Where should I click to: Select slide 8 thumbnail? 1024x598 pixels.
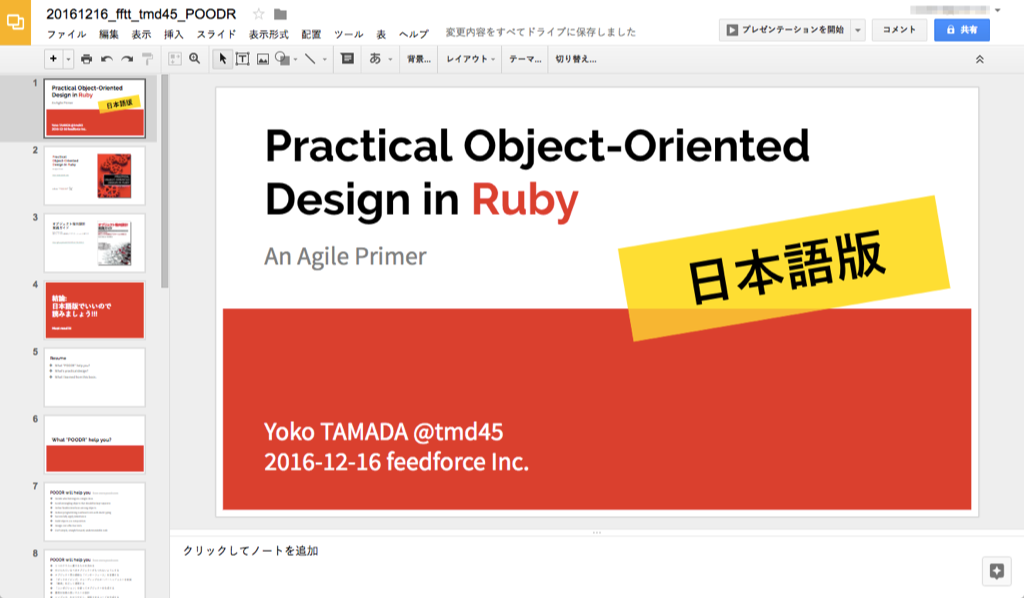(x=95, y=574)
